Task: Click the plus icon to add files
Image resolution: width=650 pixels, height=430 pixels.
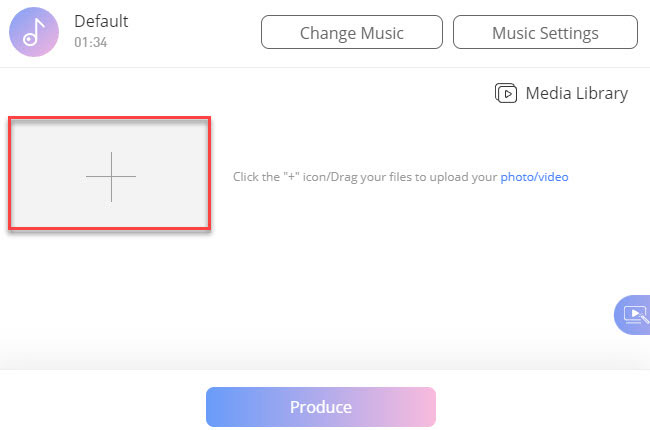Action: [x=110, y=176]
